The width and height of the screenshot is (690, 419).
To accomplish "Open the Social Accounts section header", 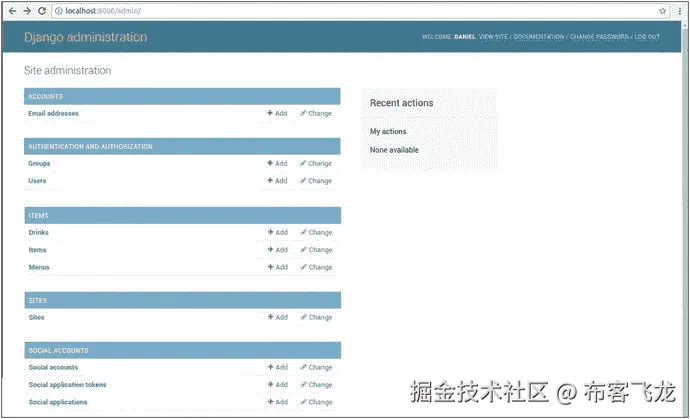I will coord(58,351).
